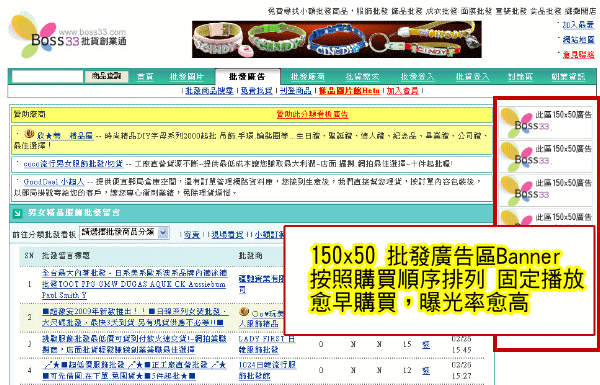Click the red member link under 網站地圖
The height and width of the screenshot is (385, 600).
click(x=578, y=55)
